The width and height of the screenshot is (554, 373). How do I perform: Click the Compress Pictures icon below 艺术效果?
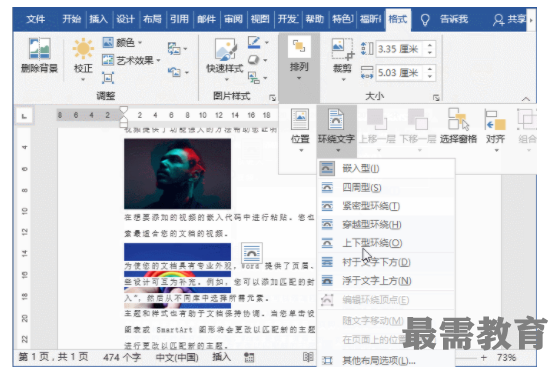tap(108, 77)
